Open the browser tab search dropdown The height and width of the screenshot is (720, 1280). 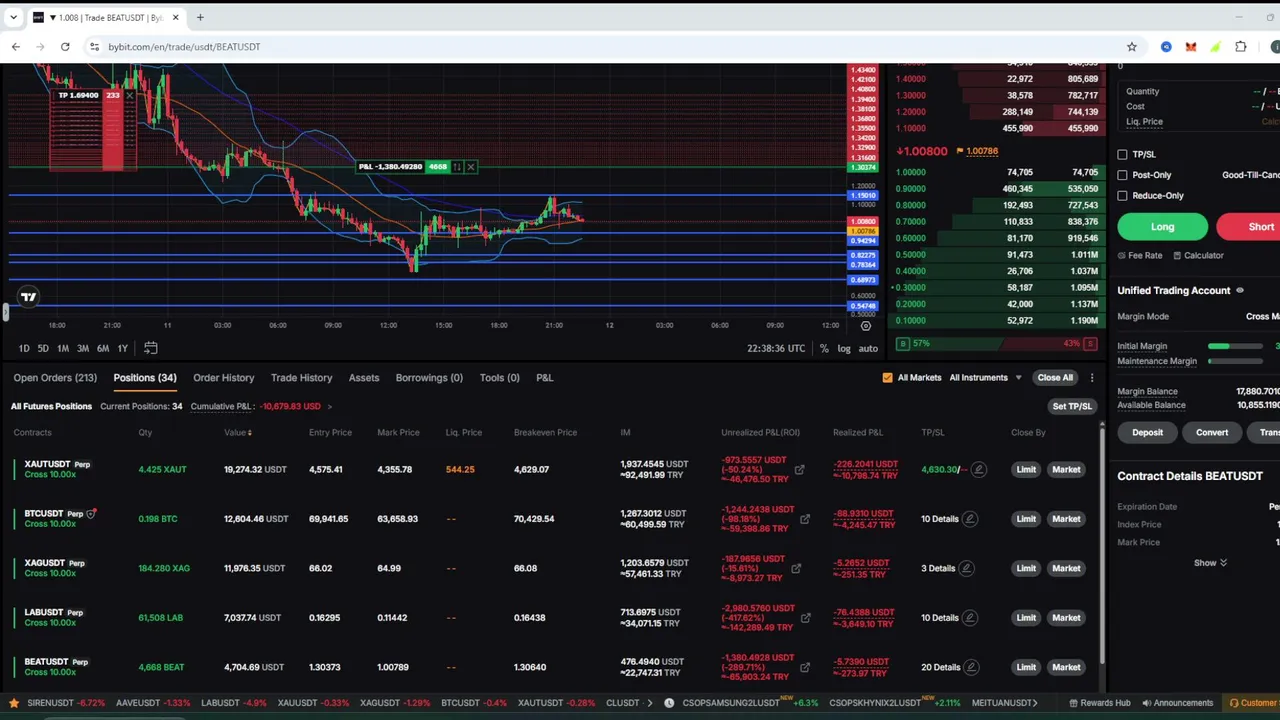pos(15,17)
